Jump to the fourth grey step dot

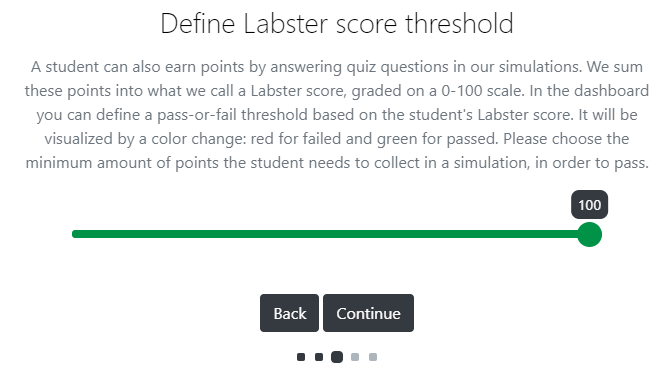[355, 357]
